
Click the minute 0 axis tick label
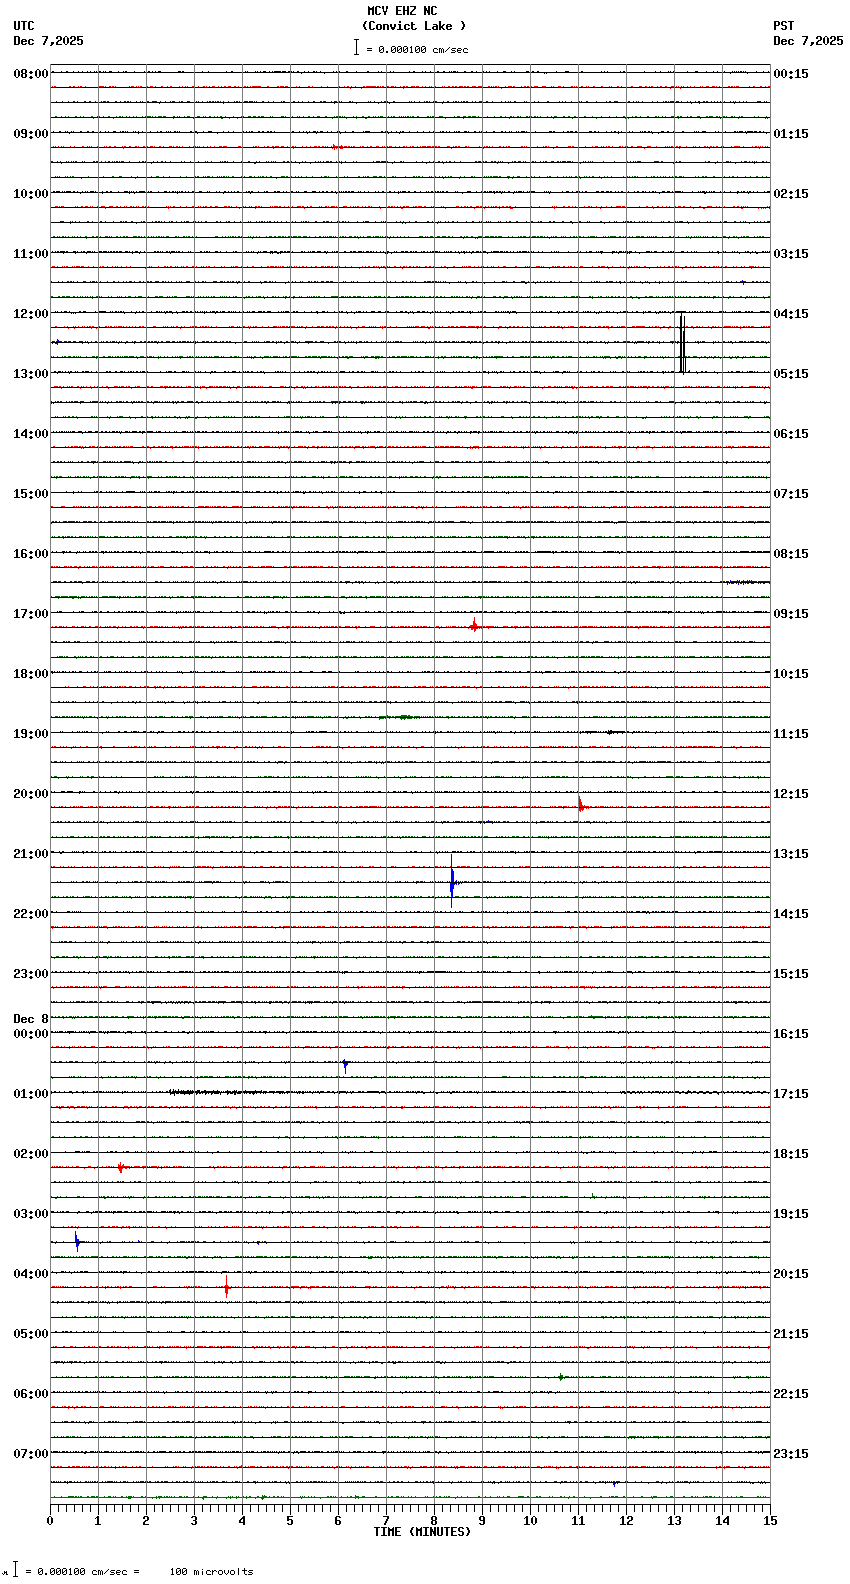[x=50, y=1521]
